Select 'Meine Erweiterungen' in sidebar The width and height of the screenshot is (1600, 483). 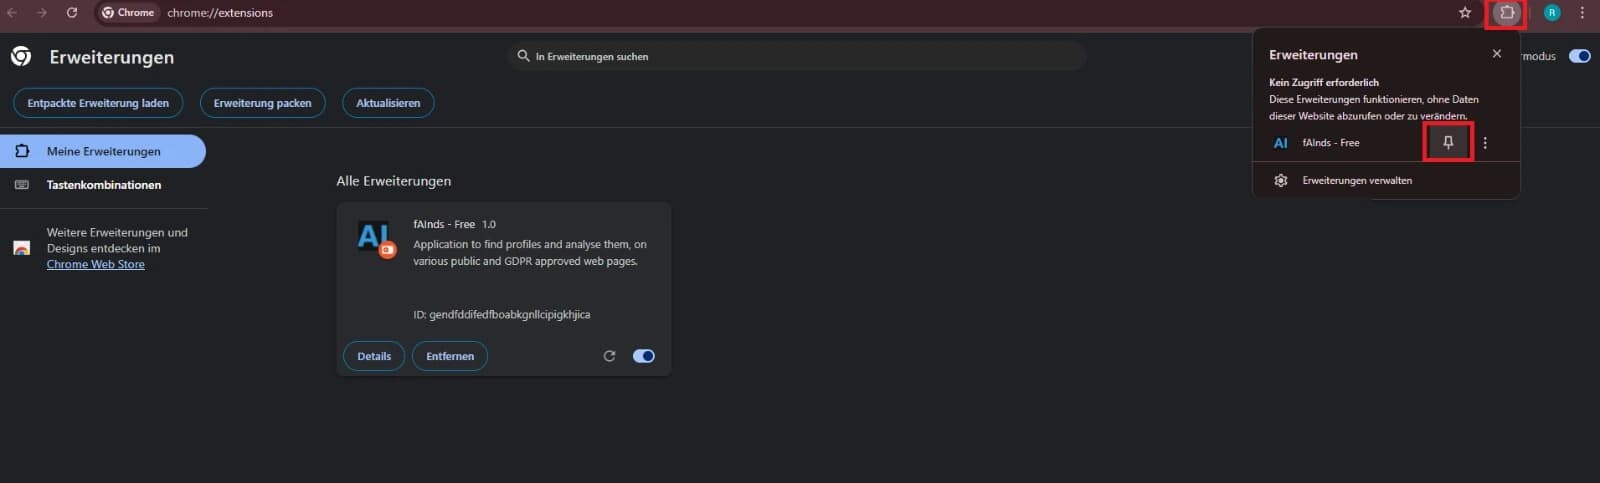[103, 151]
